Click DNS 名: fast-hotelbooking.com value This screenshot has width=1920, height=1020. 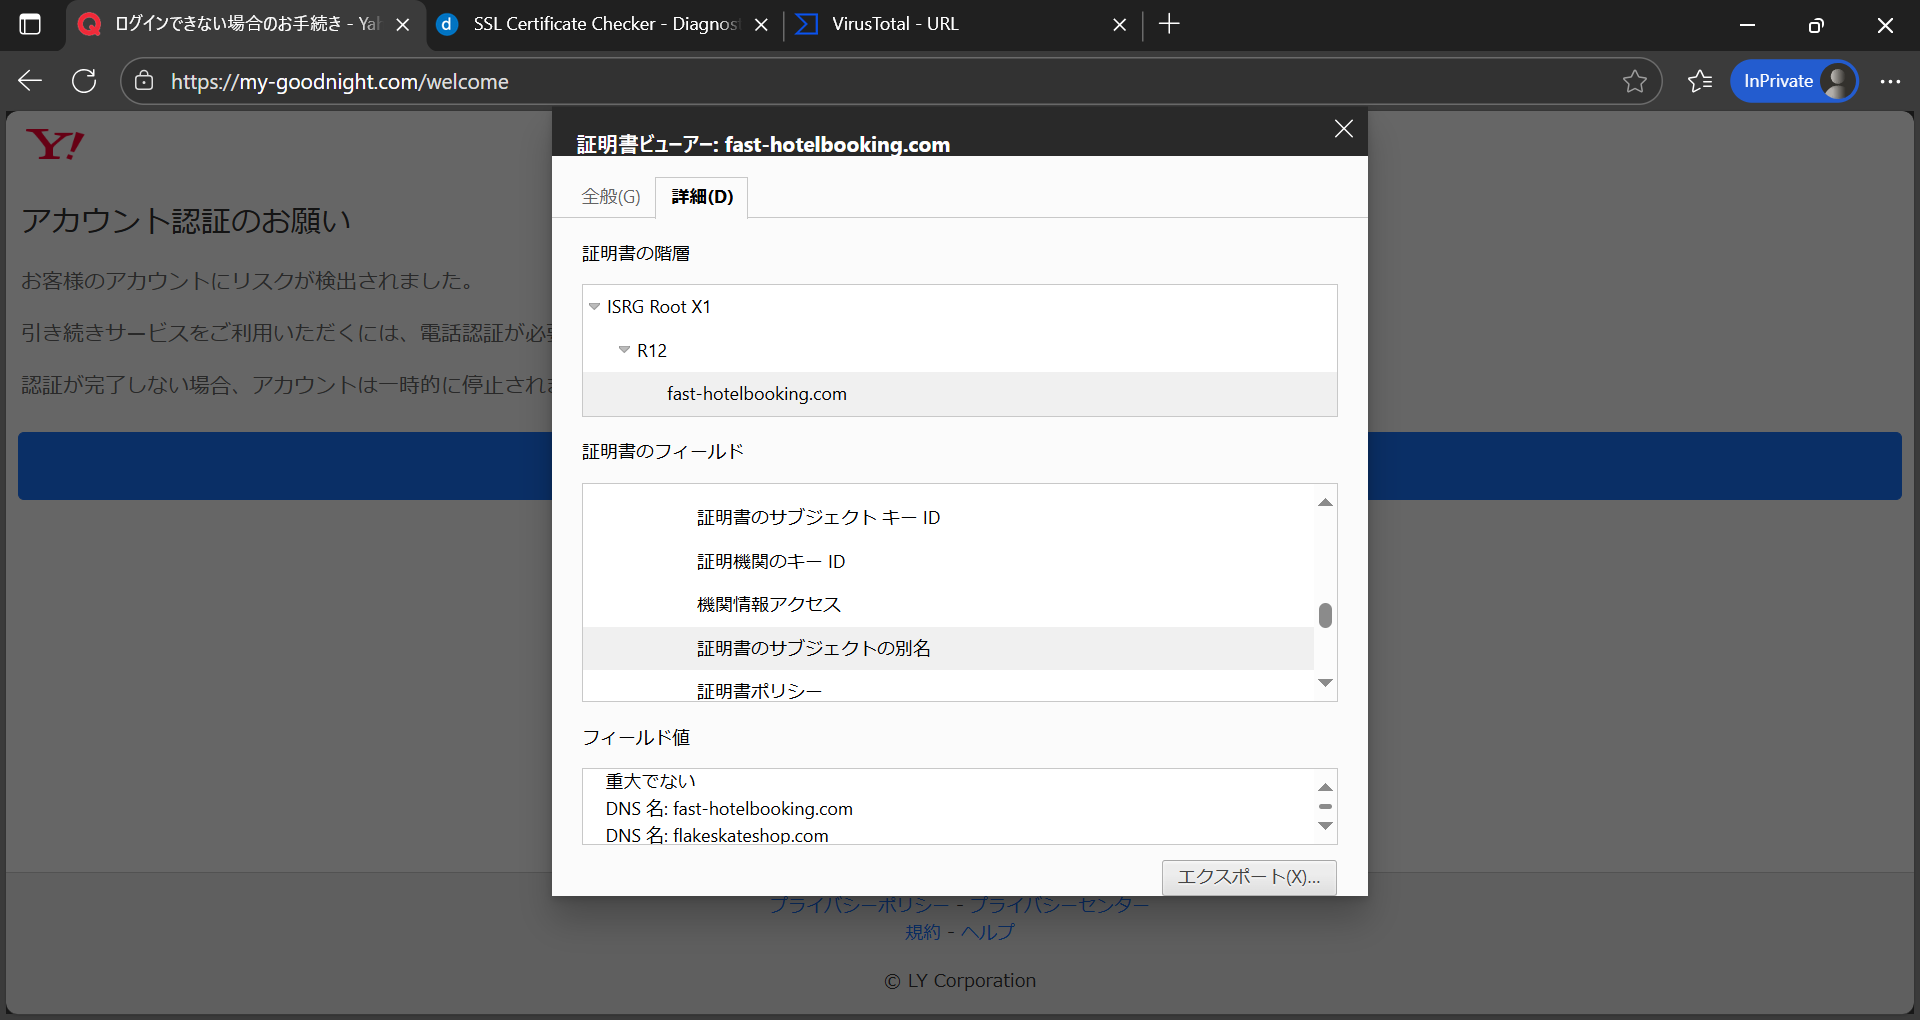729,809
